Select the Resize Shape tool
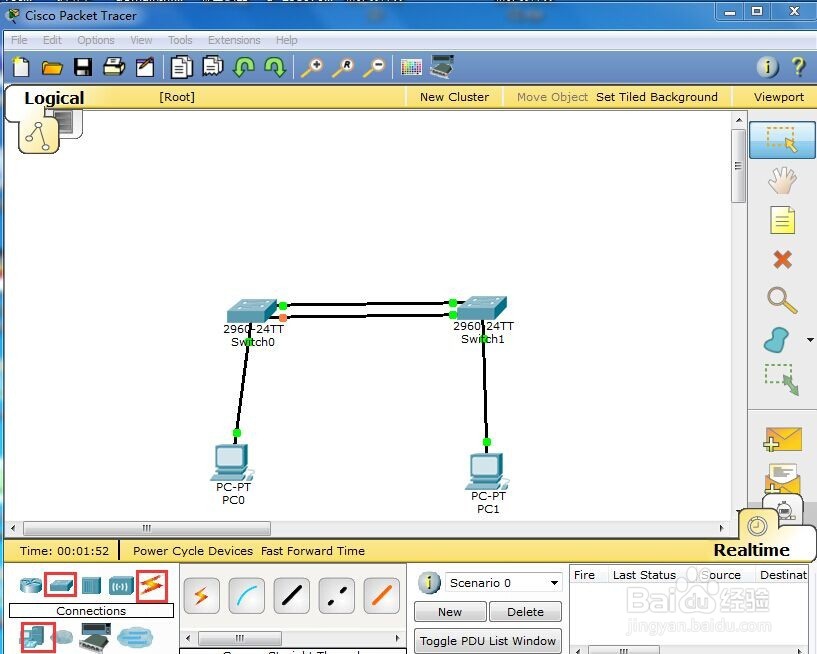 (782, 379)
